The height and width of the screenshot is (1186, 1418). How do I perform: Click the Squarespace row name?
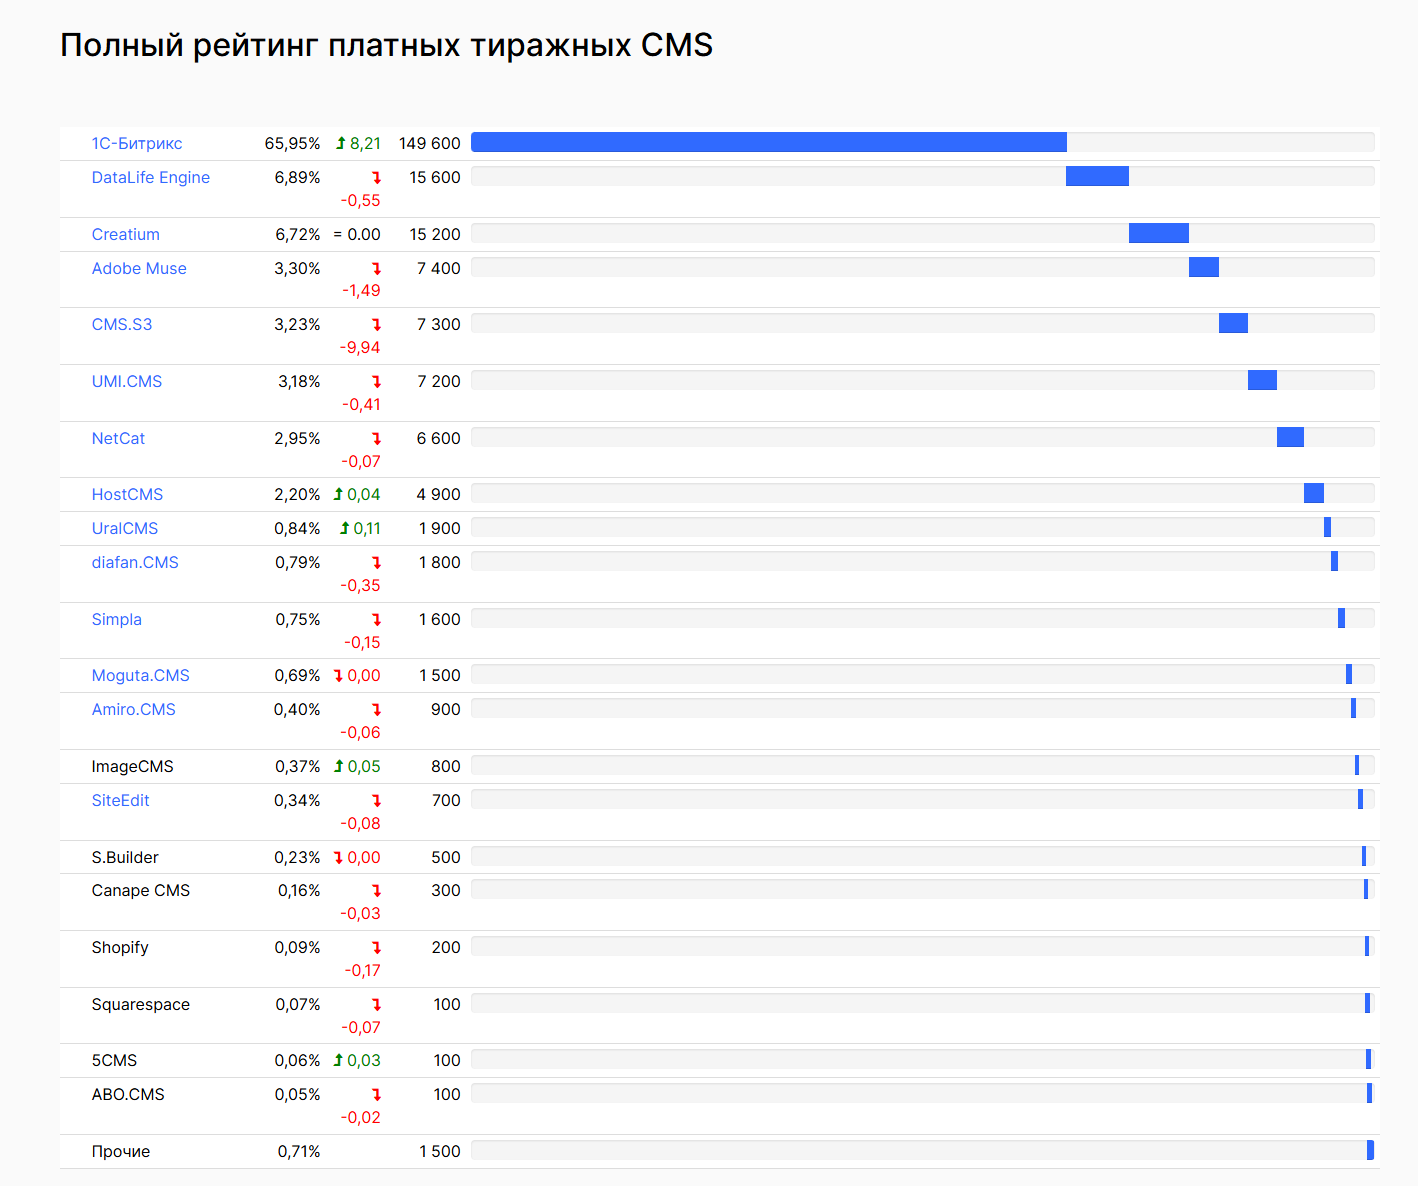141,1004
